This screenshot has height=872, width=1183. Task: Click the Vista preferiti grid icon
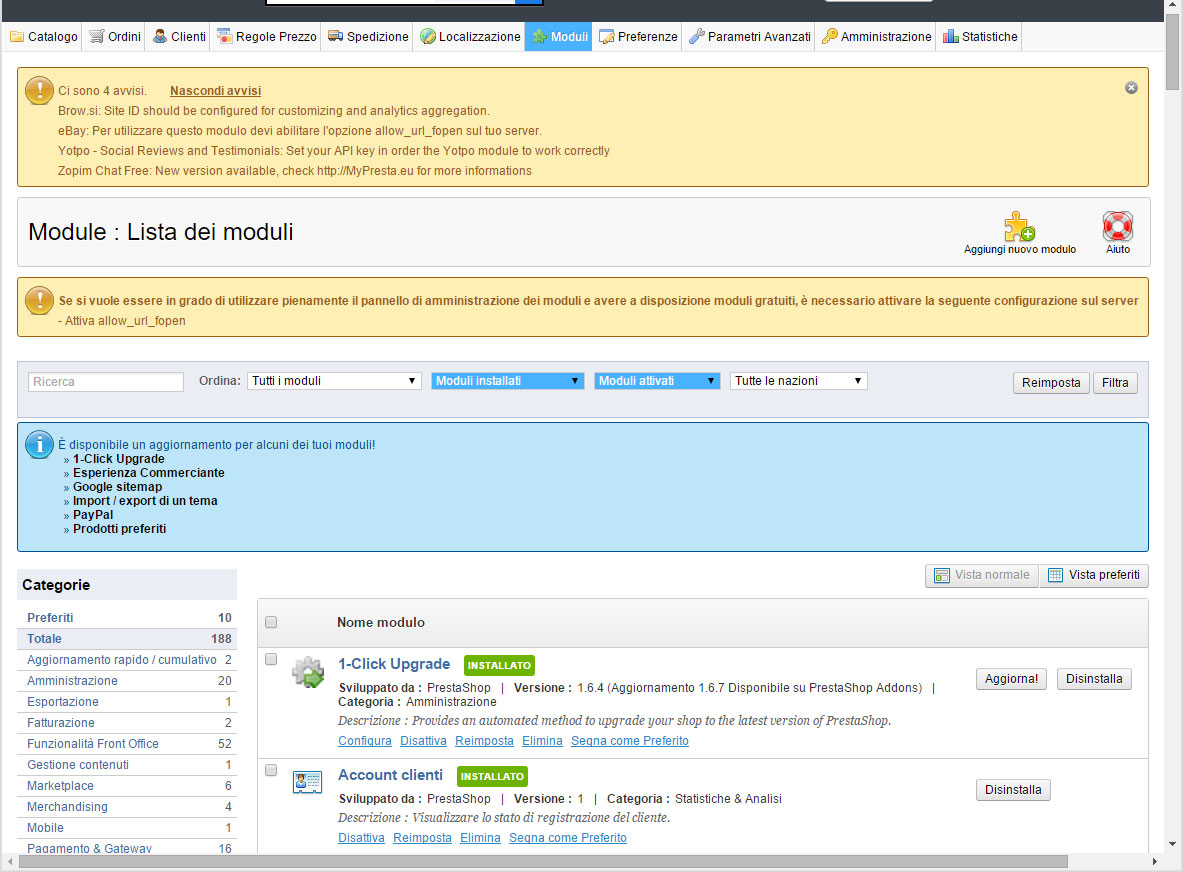tap(1055, 576)
